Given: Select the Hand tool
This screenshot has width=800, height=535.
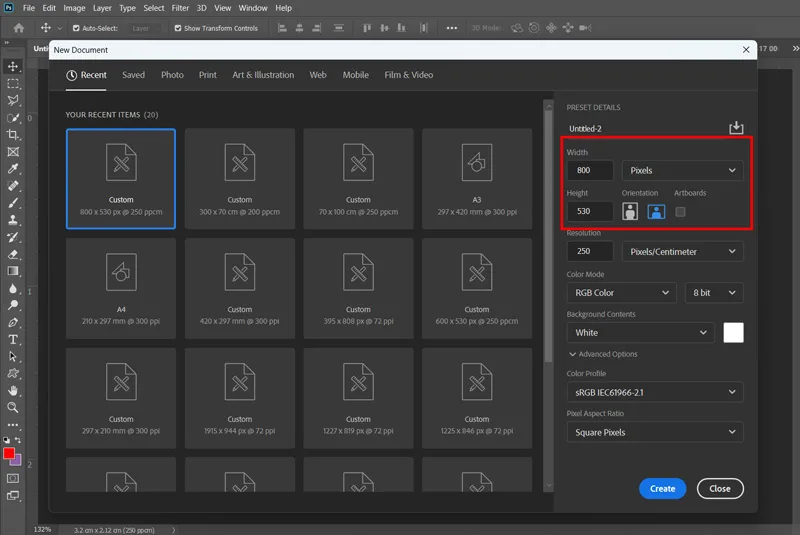Looking at the screenshot, I should pyautogui.click(x=13, y=391).
